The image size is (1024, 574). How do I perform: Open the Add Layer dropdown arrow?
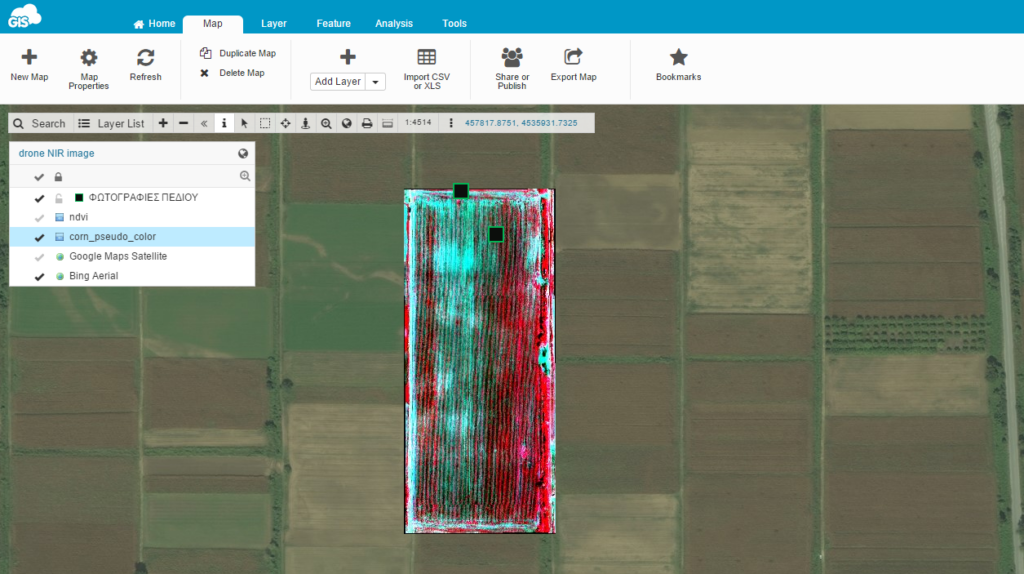click(x=376, y=82)
